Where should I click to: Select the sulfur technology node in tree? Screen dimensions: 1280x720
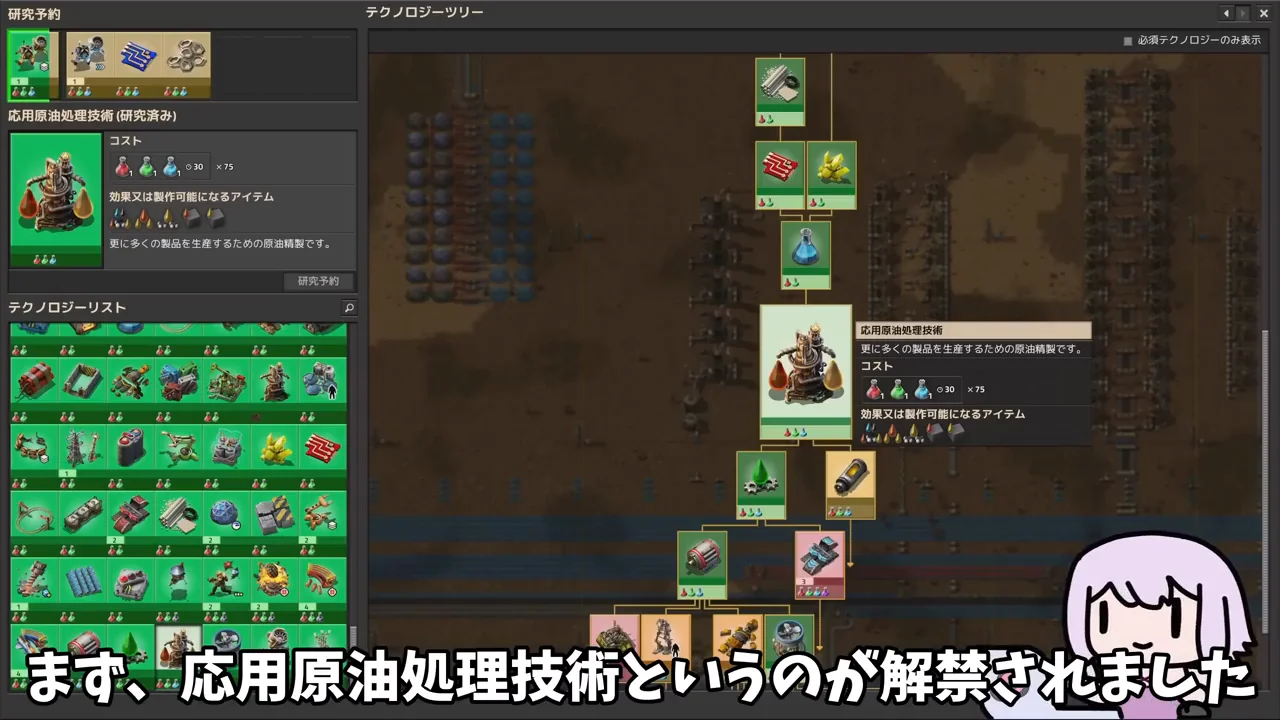click(x=831, y=175)
